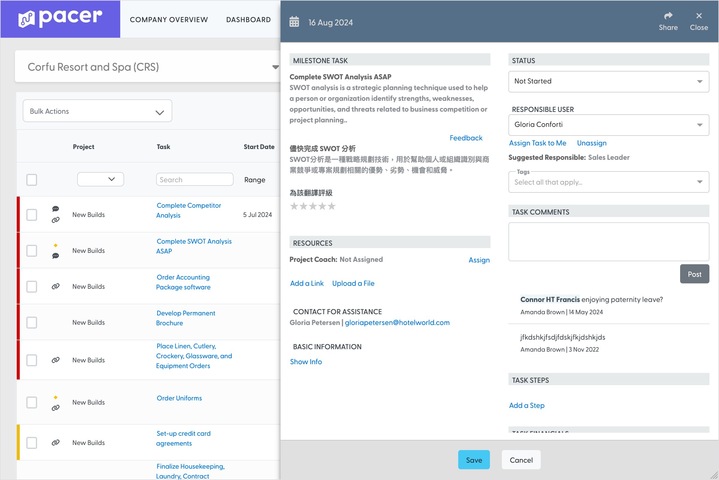Screen dimensions: 719x480
Task: Open the Status dropdown showing Not Started
Action: pyautogui.click(x=608, y=81)
